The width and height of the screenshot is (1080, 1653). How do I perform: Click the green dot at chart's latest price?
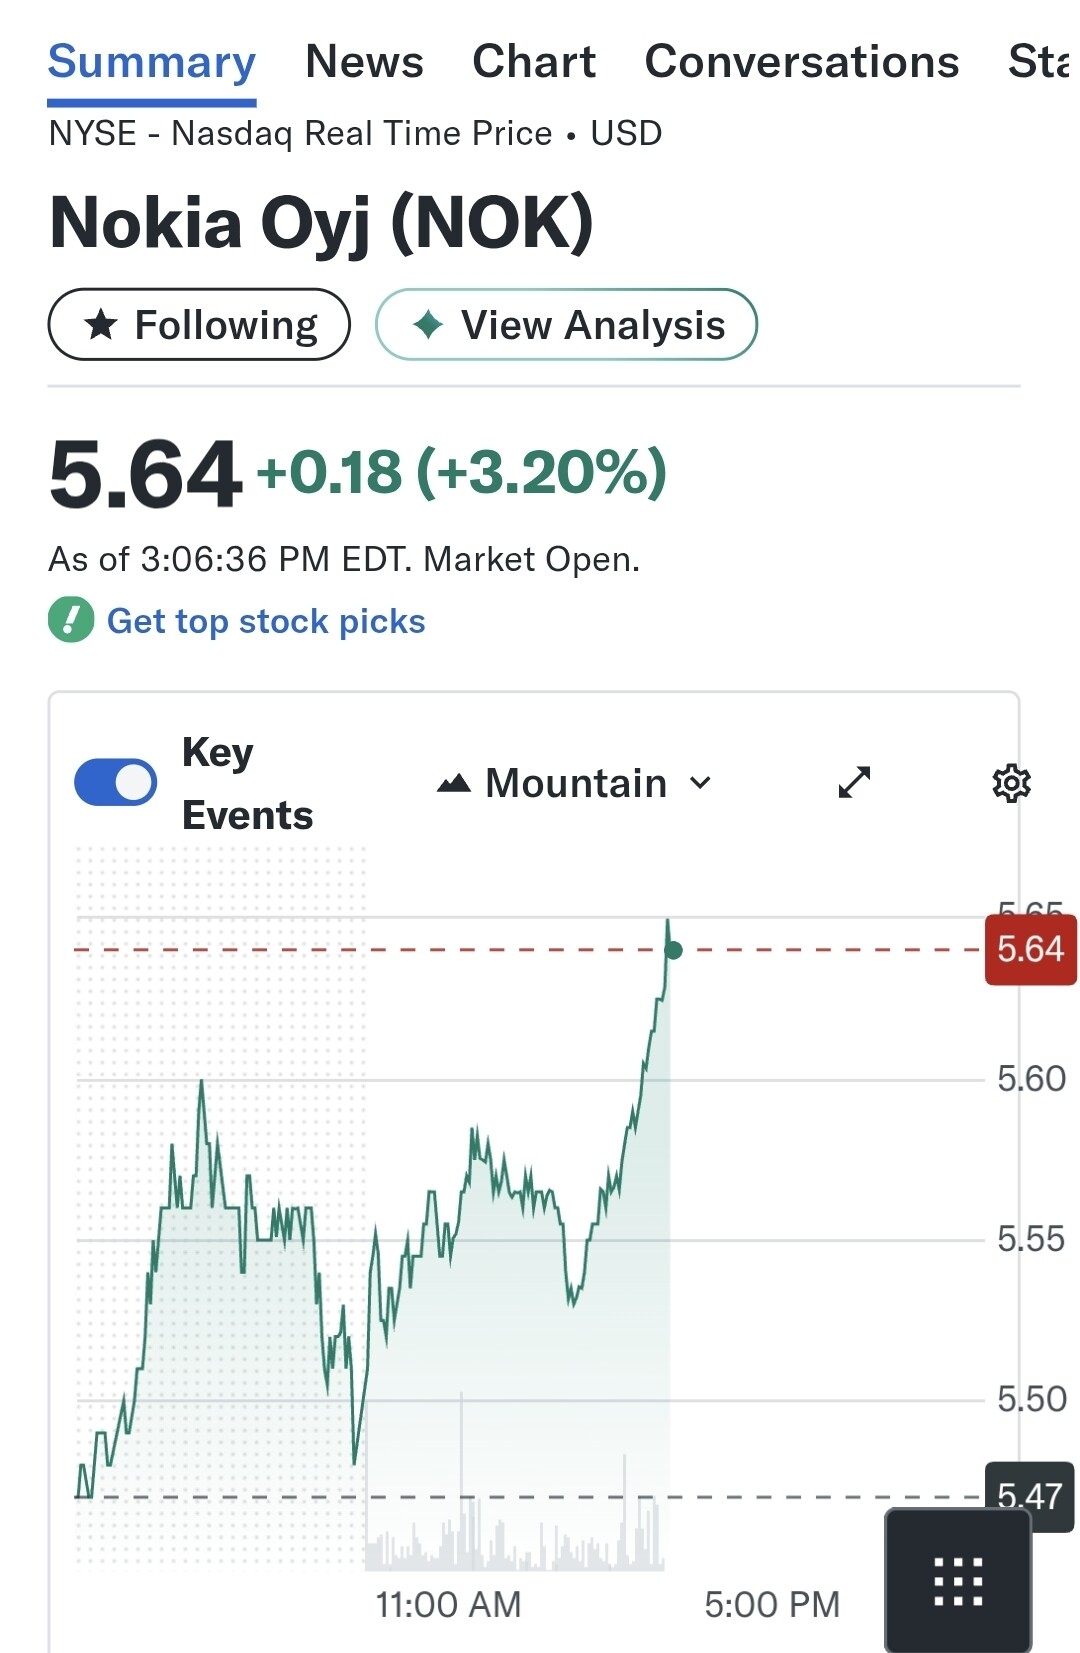[x=673, y=950]
